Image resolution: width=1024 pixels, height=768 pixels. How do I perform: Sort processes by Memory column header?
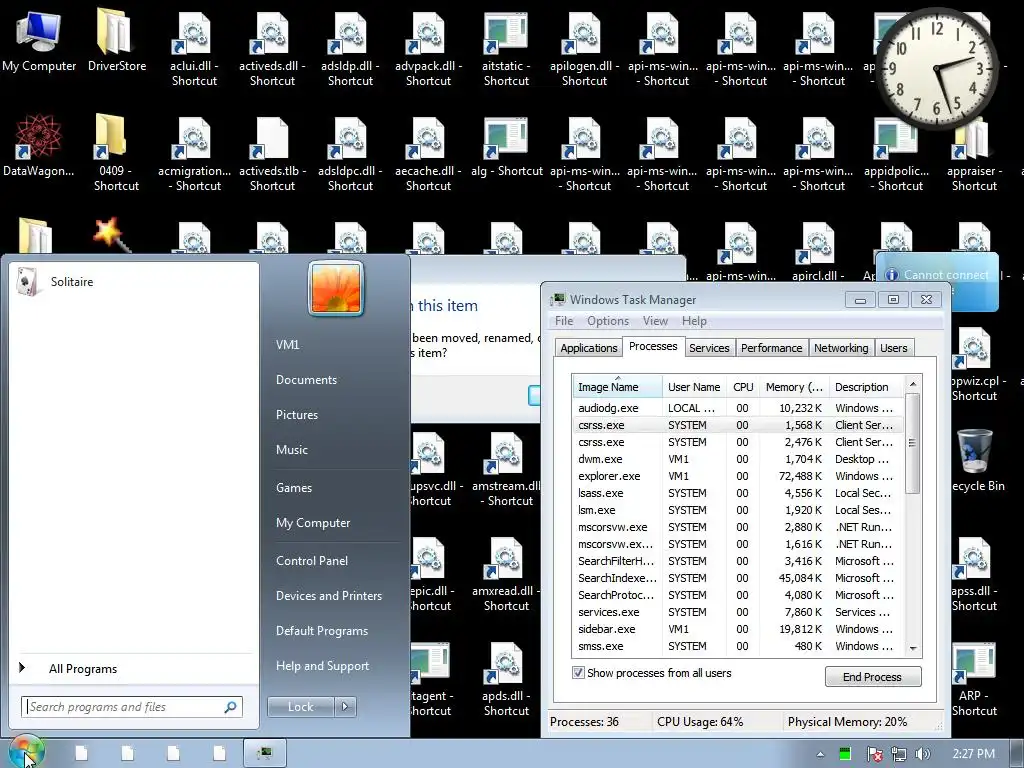[x=795, y=387]
